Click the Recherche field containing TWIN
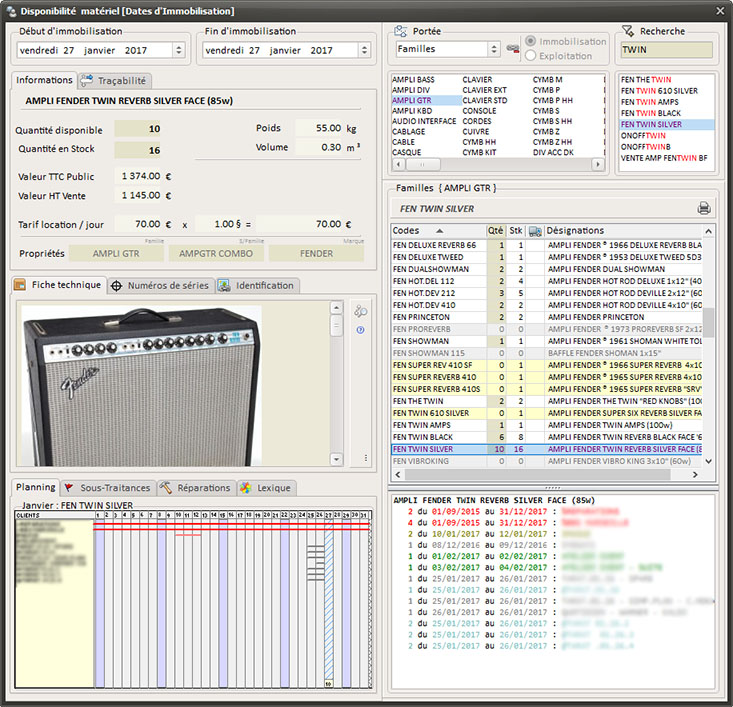Screen dimensions: 733x707 pos(666,49)
